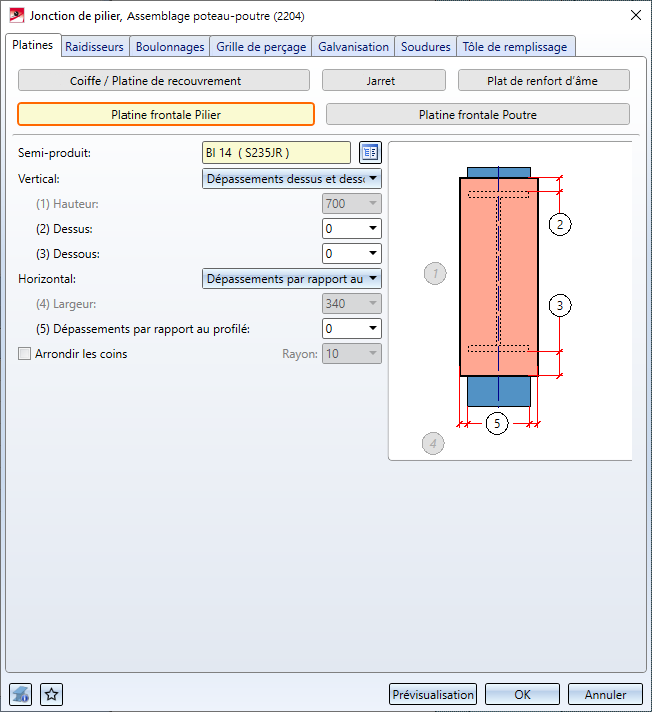
Task: Switch to the Soudures tab
Action: pyautogui.click(x=425, y=47)
